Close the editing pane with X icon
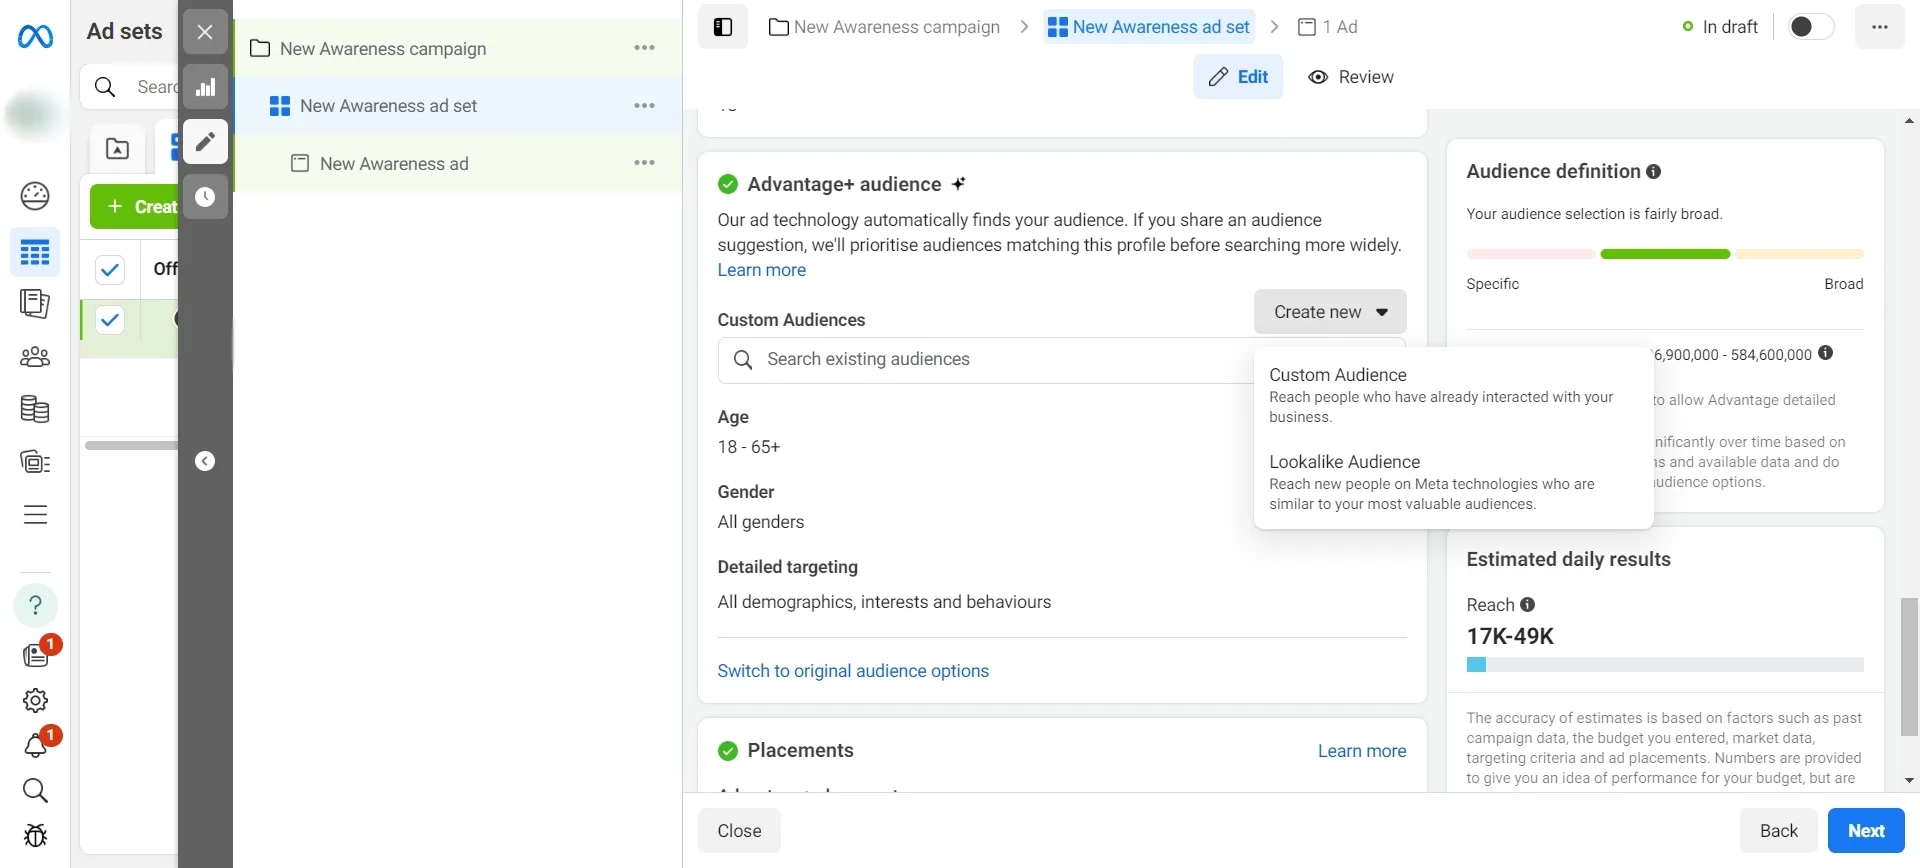 [x=205, y=32]
